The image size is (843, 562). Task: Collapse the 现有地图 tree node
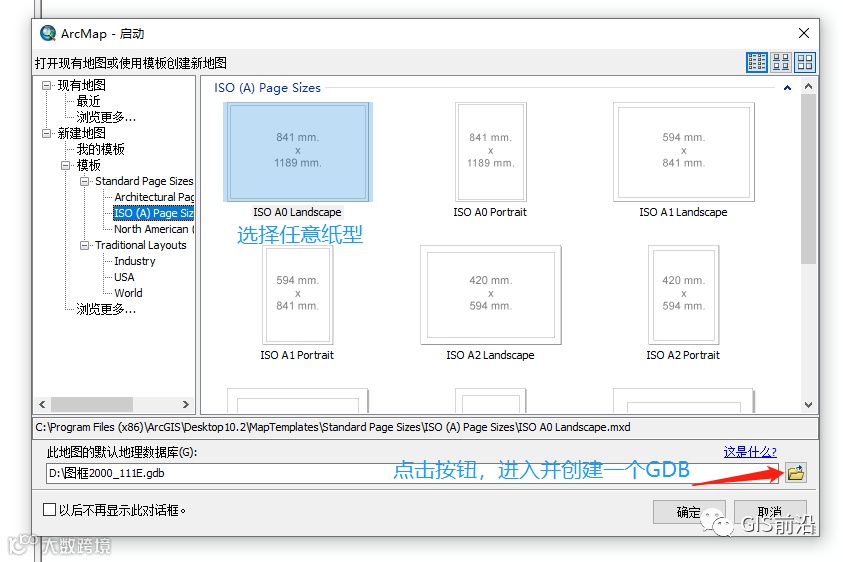click(47, 86)
